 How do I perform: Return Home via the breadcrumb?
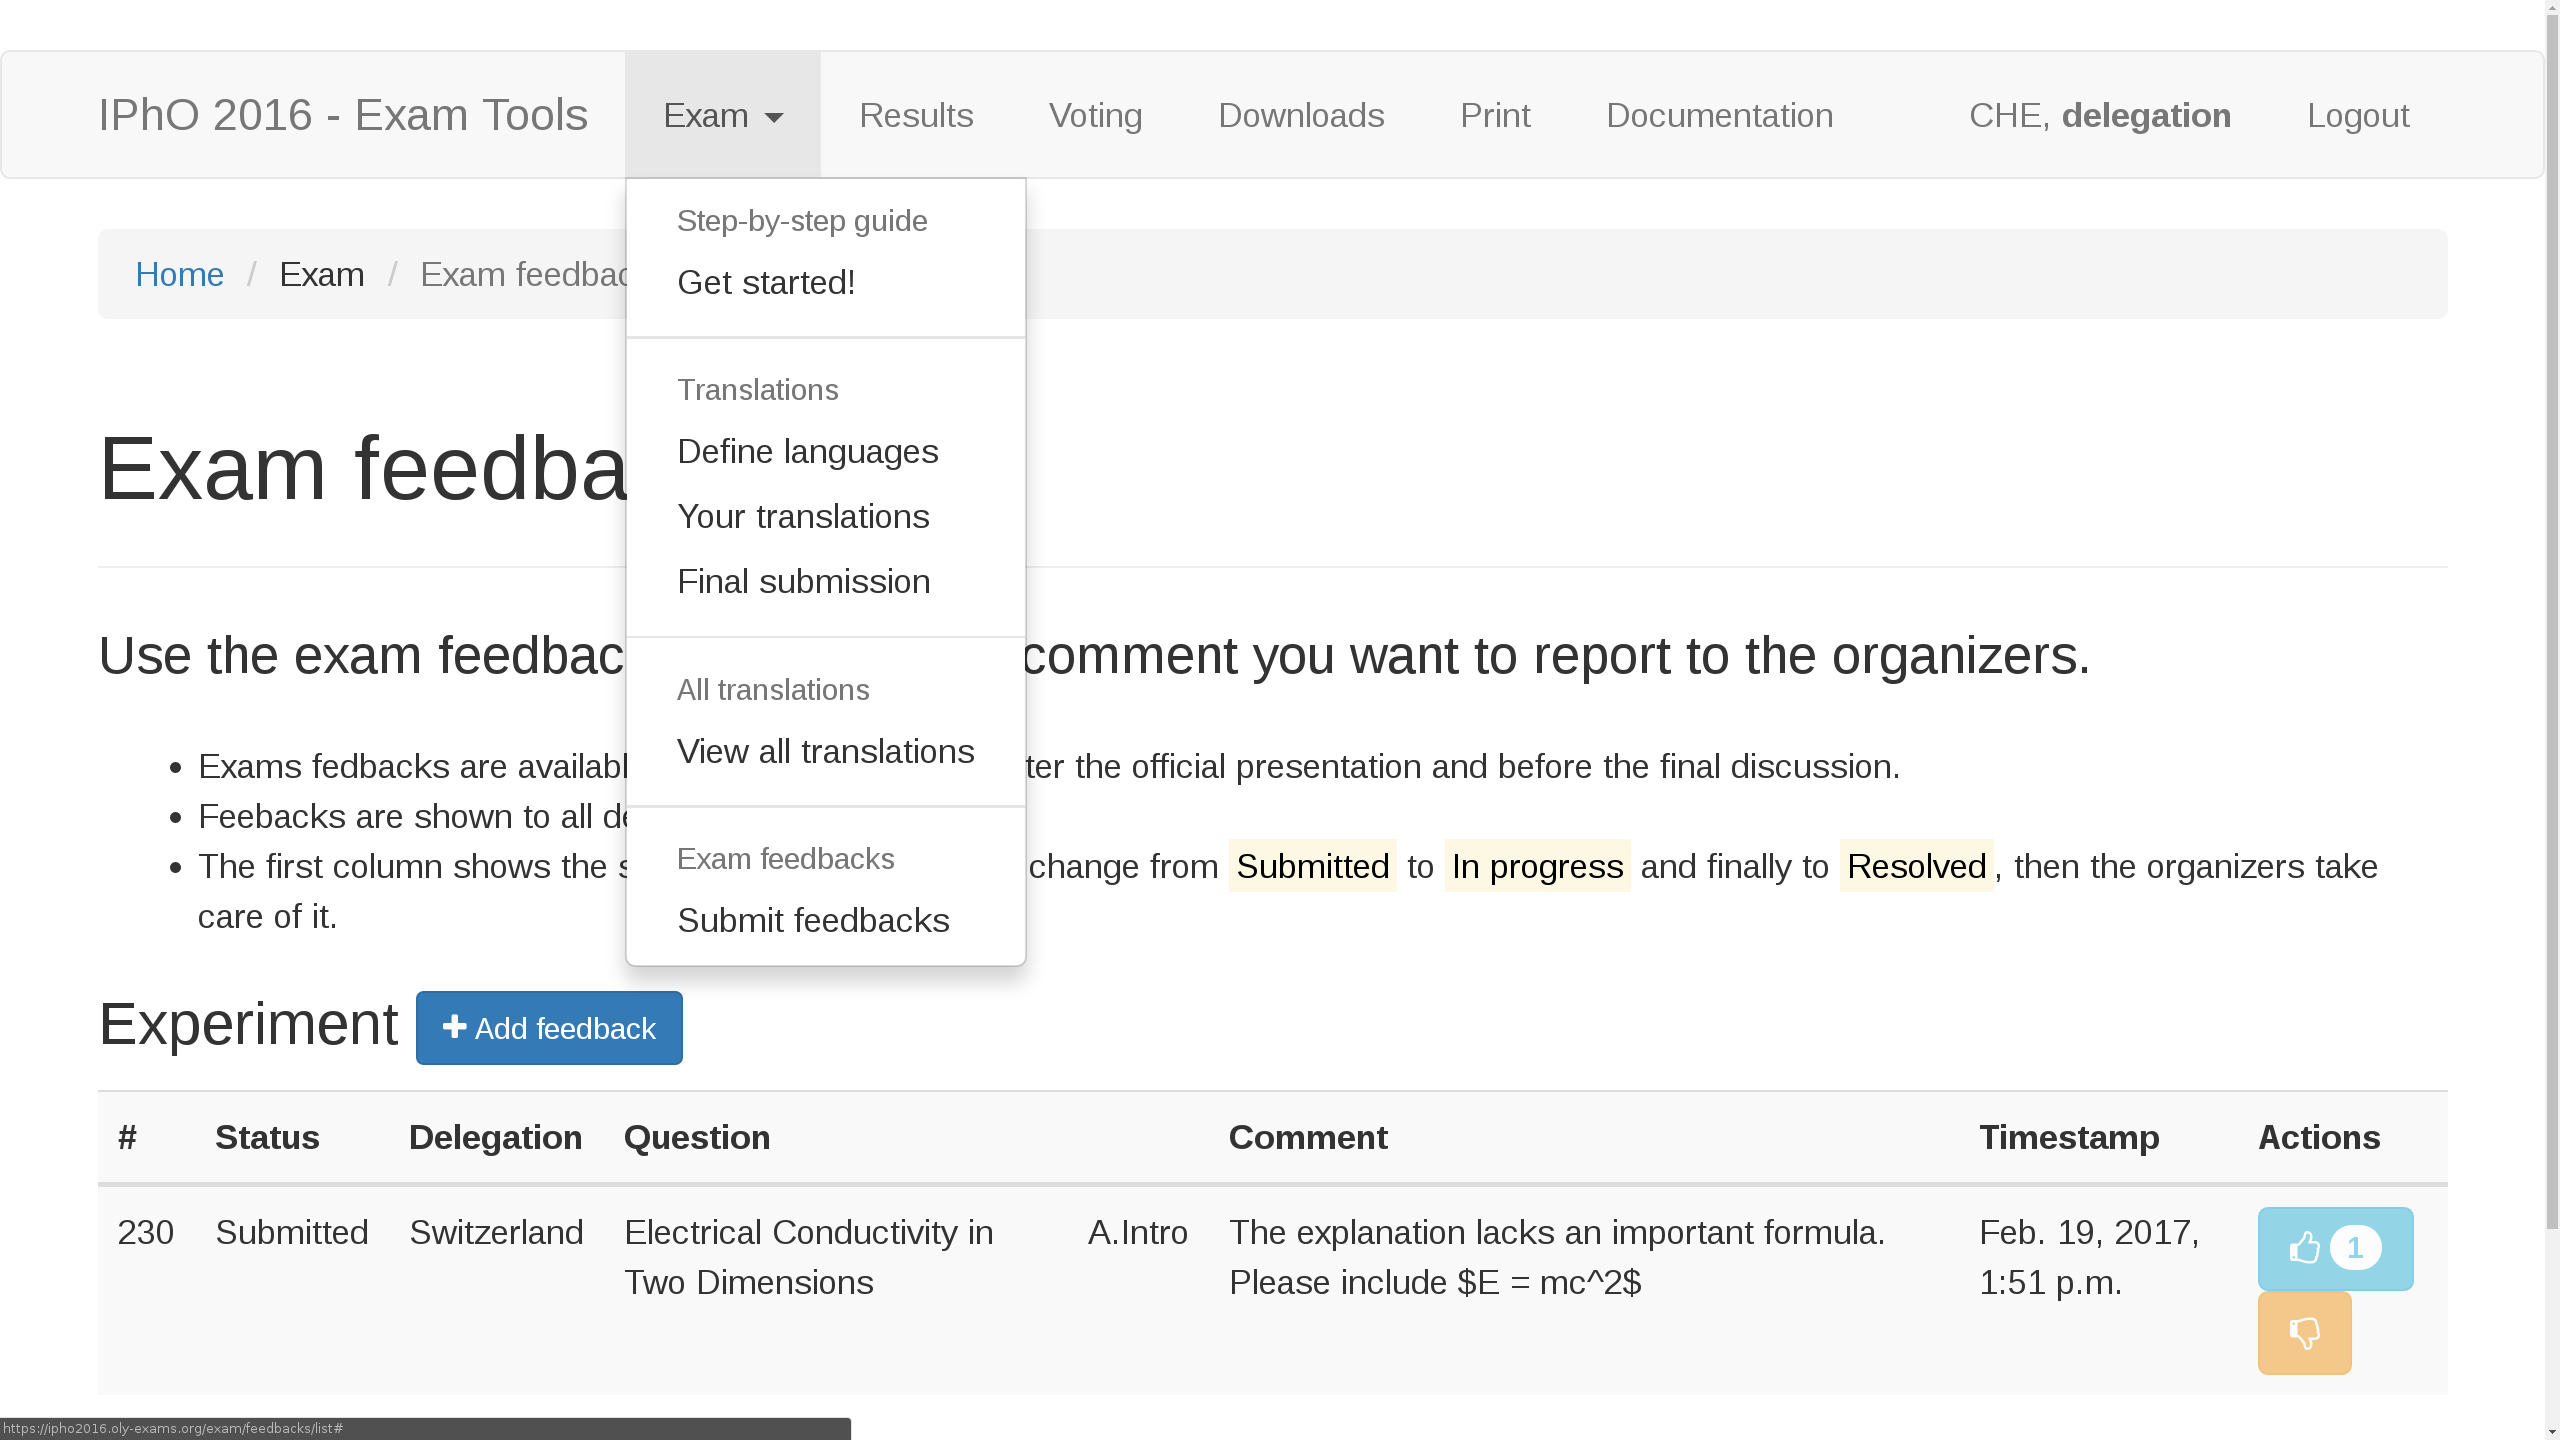(180, 273)
